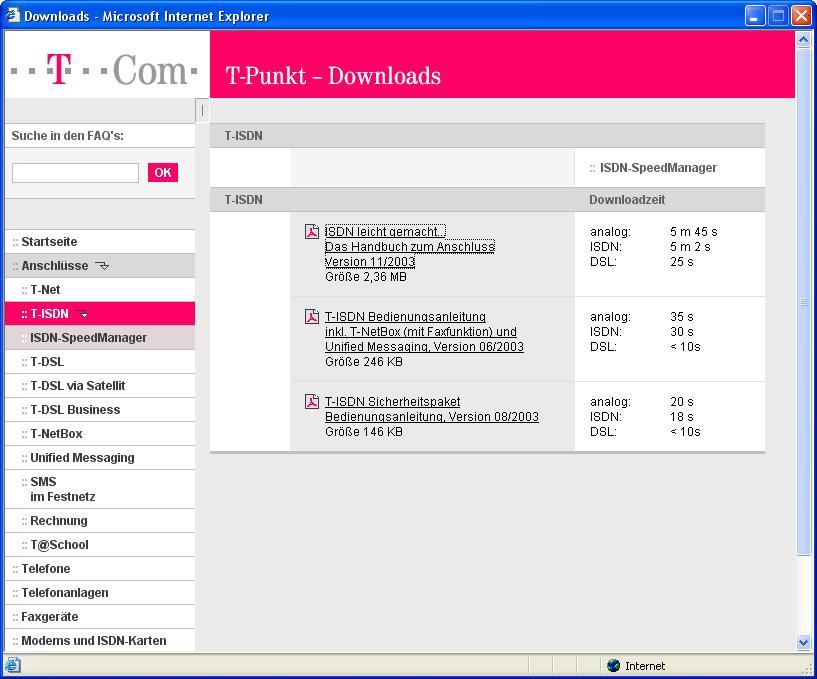Open the T@School entry
The image size is (817, 679).
coord(100,545)
